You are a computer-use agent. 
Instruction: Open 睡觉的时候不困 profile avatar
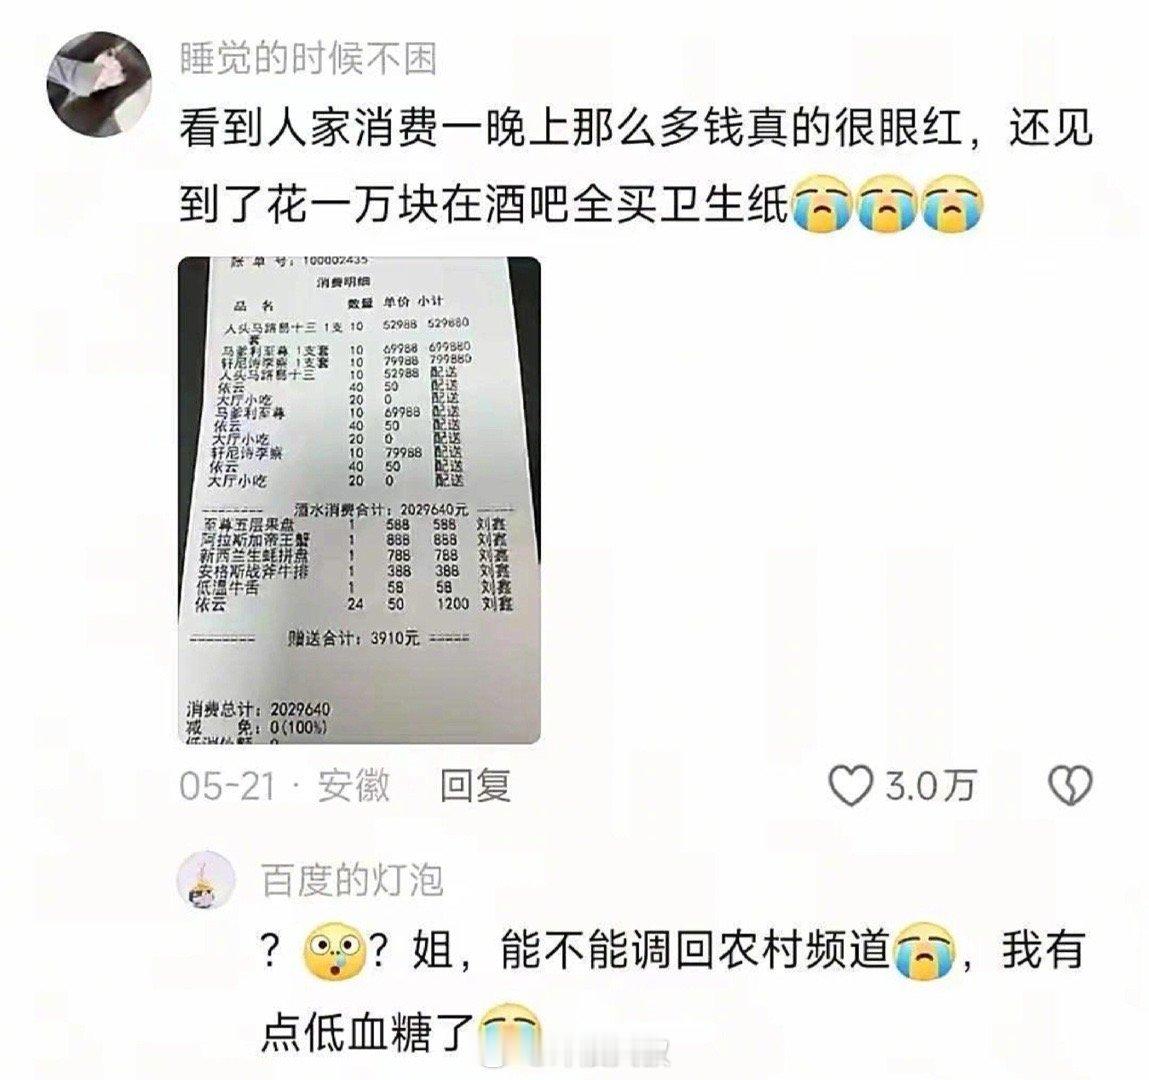pos(99,84)
